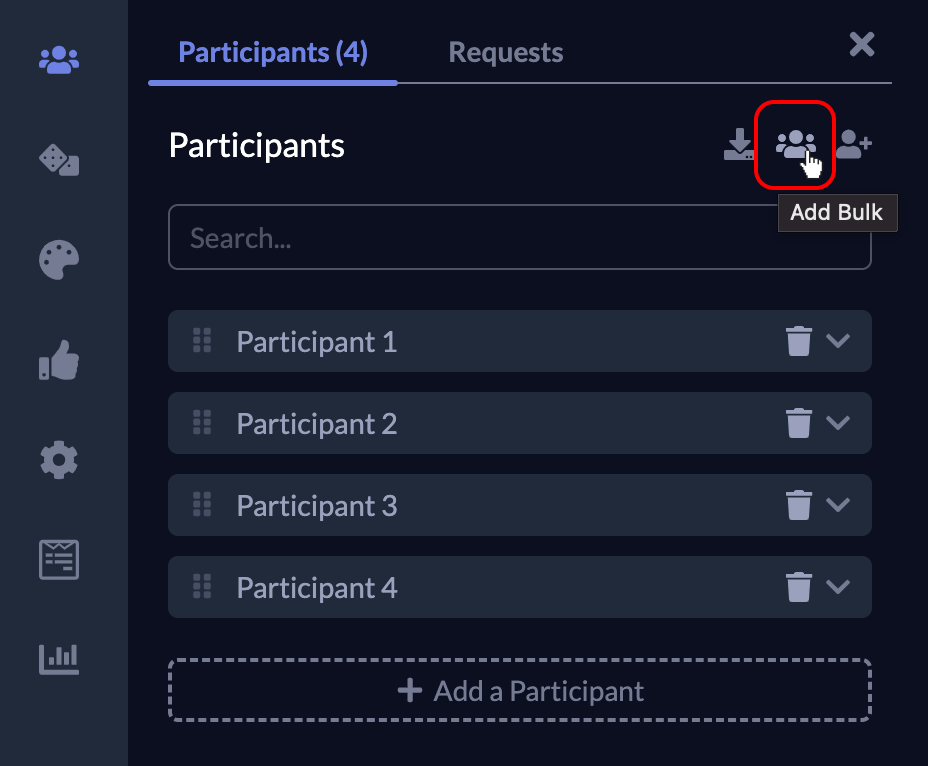Grab the drag handle of Participant 2
The height and width of the screenshot is (766, 928).
coord(202,423)
